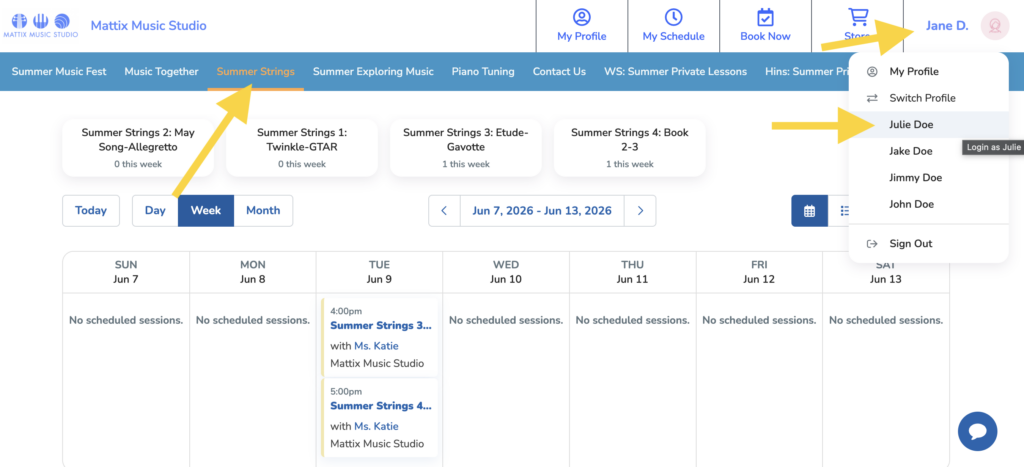Viewport: 1024px width, 467px height.
Task: Open the Piano Tuning tab
Action: [x=483, y=72]
